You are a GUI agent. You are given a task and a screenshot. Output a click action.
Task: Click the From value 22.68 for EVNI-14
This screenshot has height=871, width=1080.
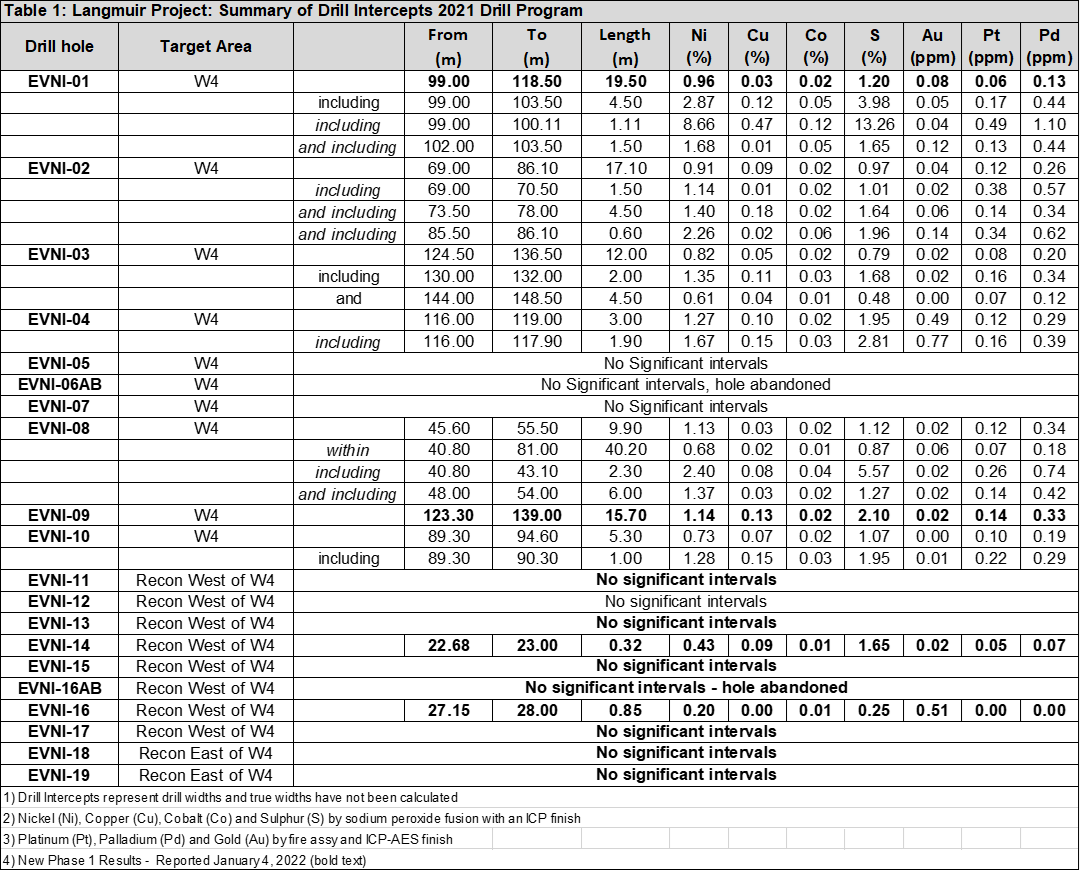point(448,645)
